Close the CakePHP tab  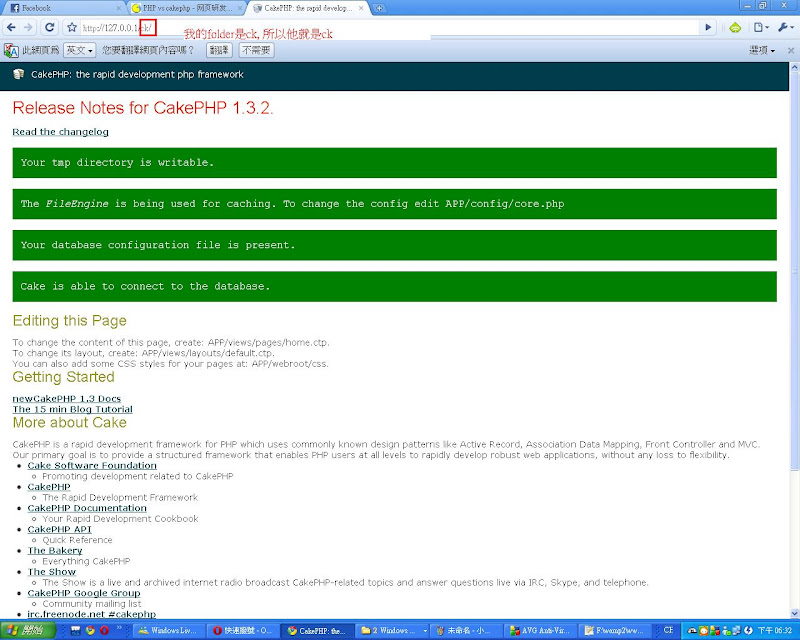coord(361,8)
